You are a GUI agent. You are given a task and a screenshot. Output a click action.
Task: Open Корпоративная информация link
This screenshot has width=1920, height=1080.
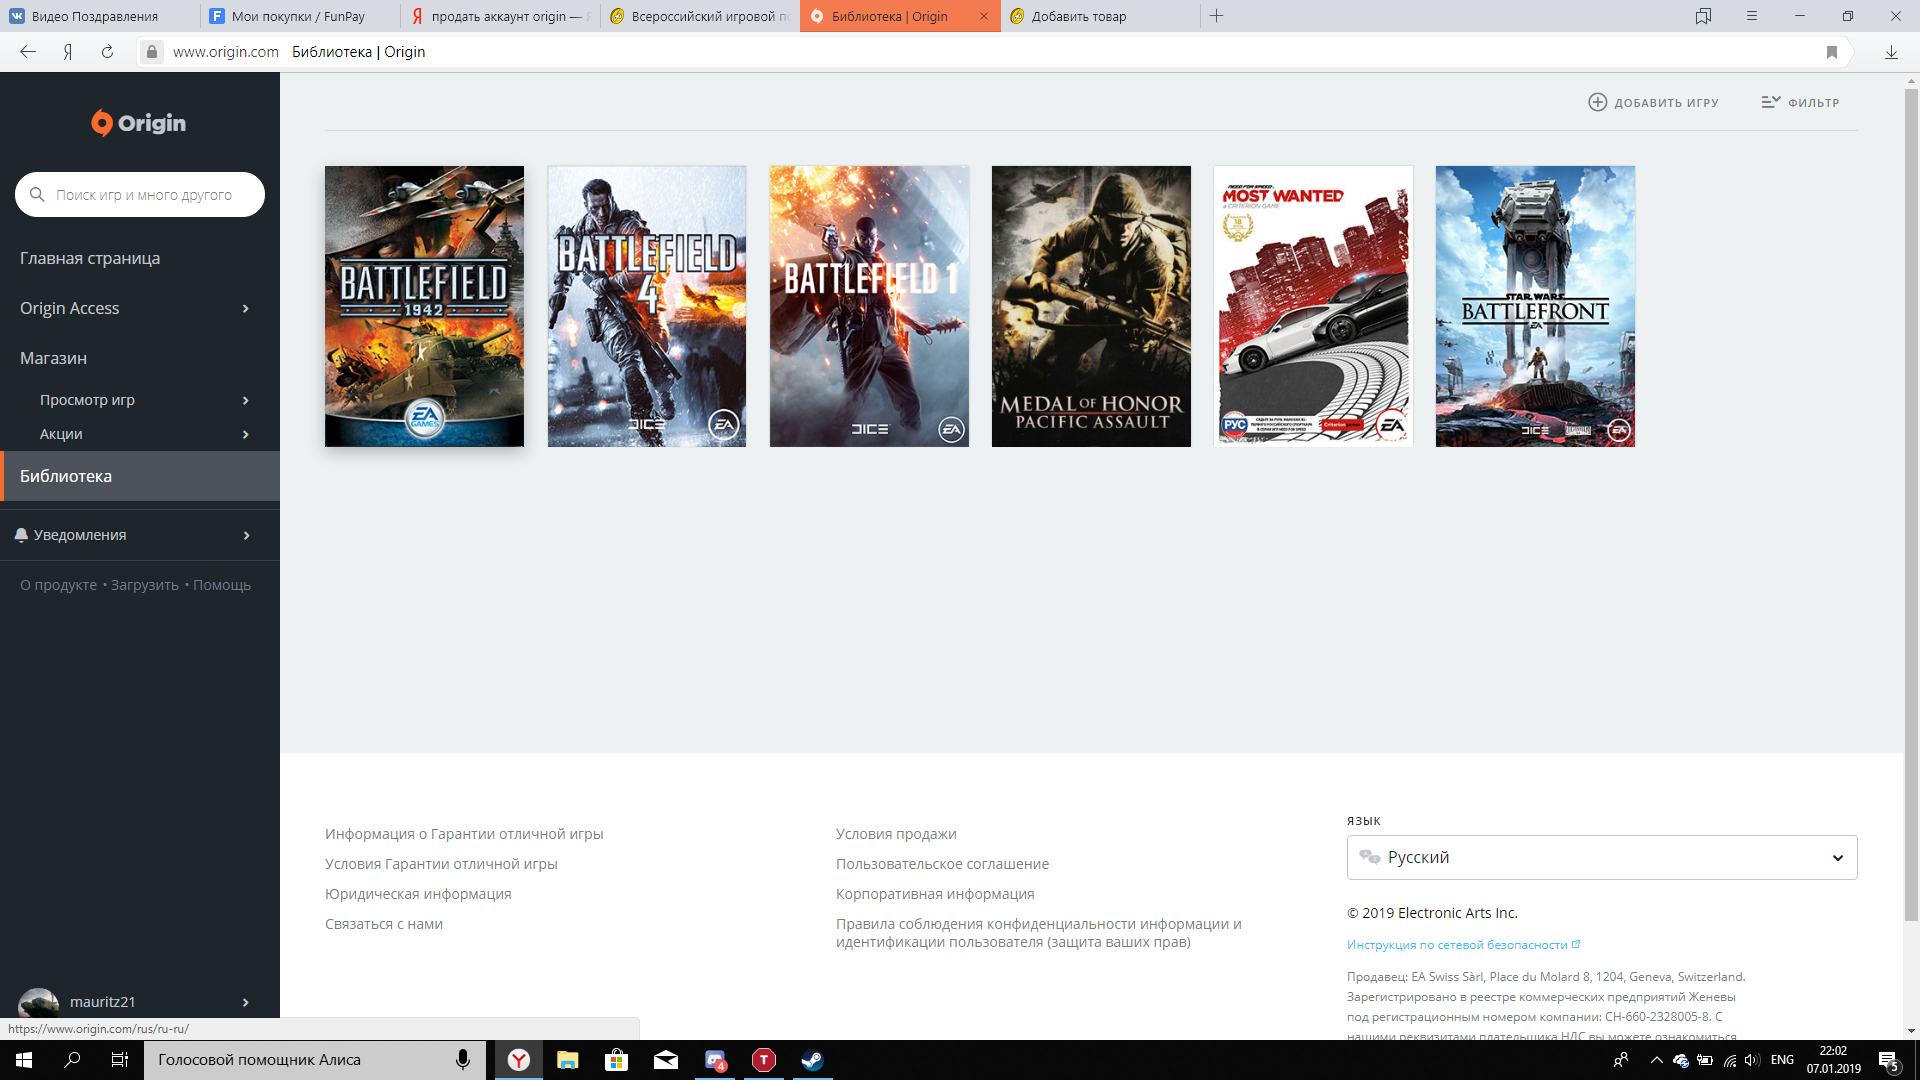935,894
